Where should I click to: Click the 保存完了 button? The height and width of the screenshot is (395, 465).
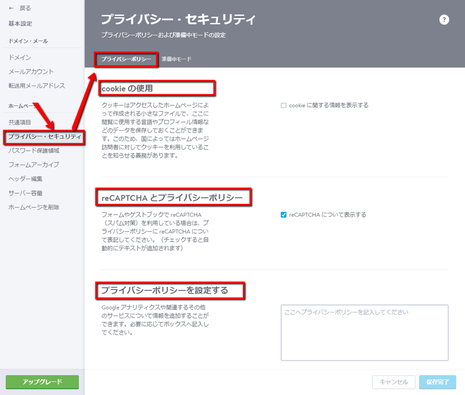coord(437,382)
